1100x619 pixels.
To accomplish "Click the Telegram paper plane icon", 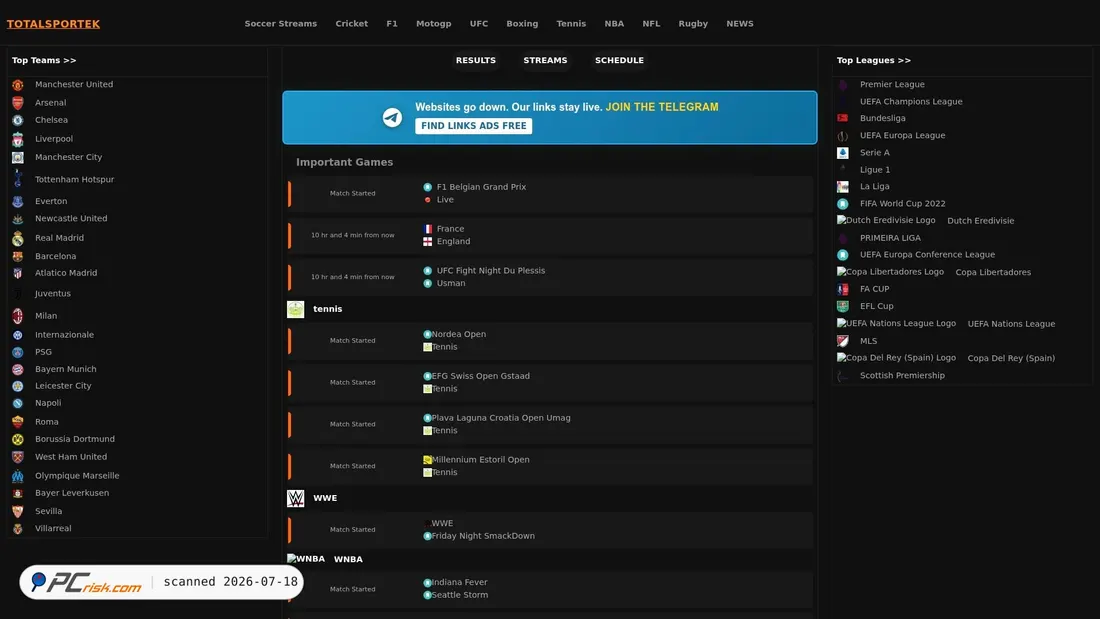I will coord(392,117).
